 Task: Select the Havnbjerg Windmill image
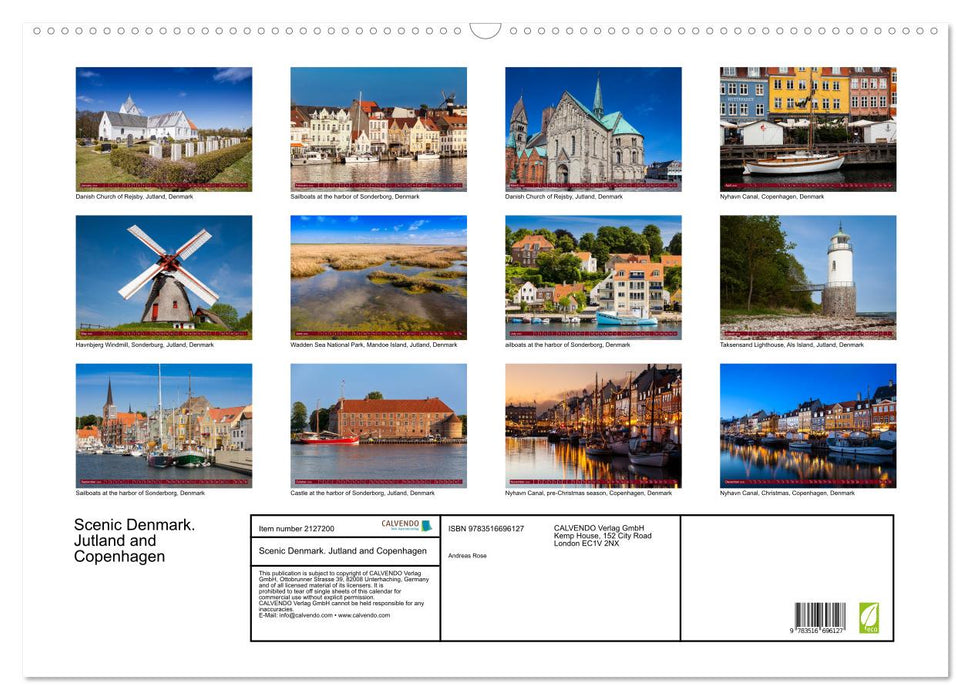click(163, 277)
